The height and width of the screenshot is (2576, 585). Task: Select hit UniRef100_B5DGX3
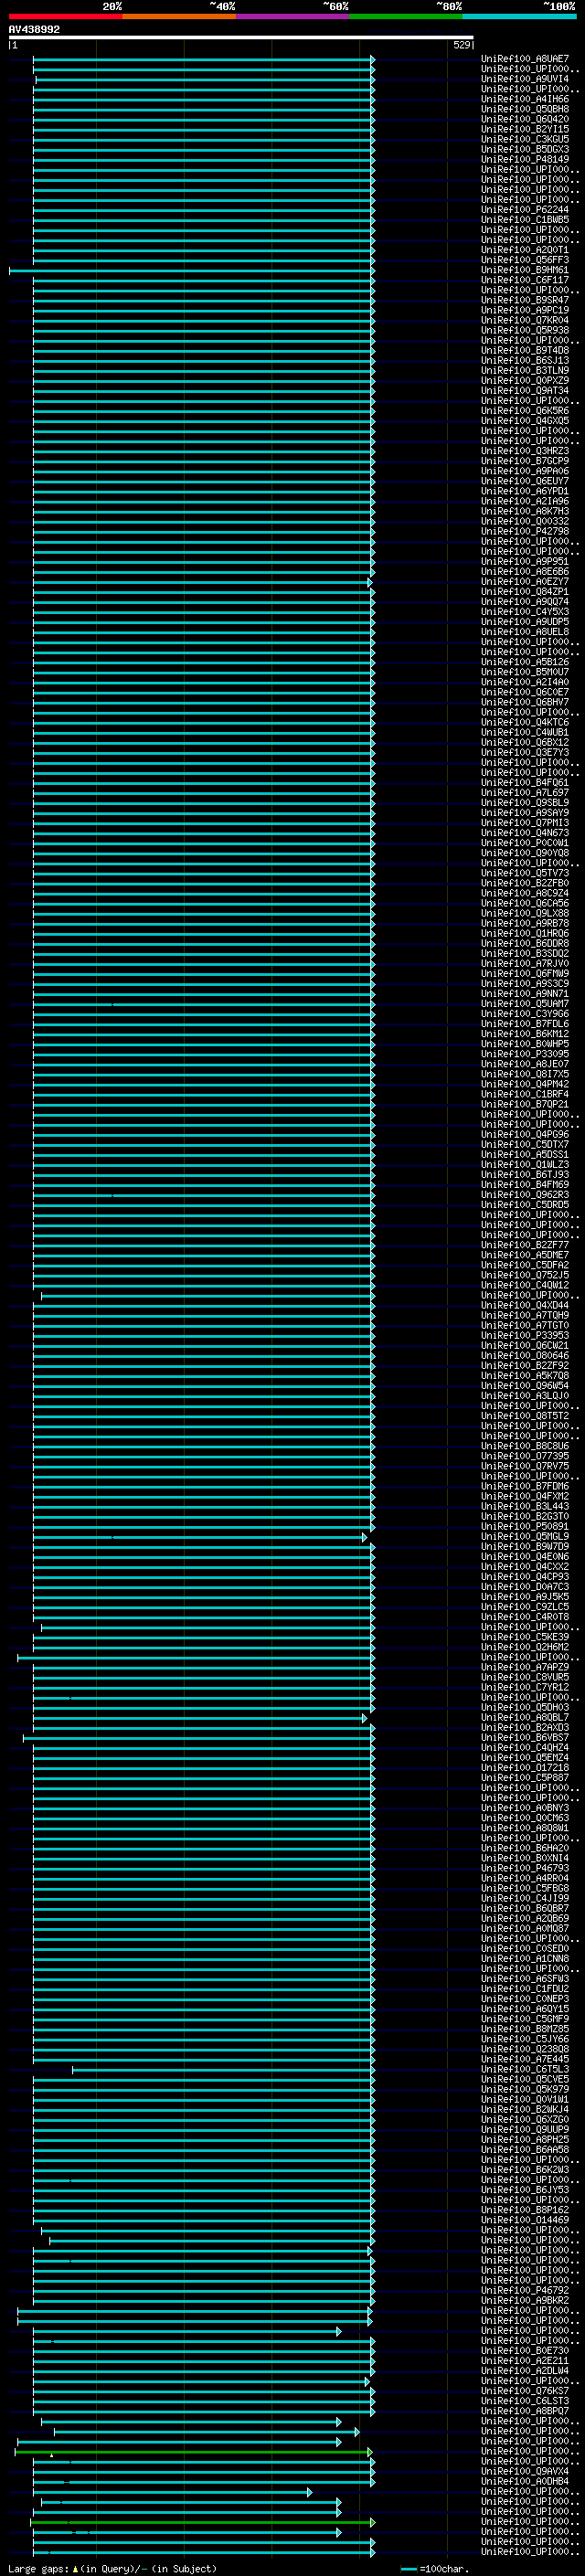click(x=525, y=149)
